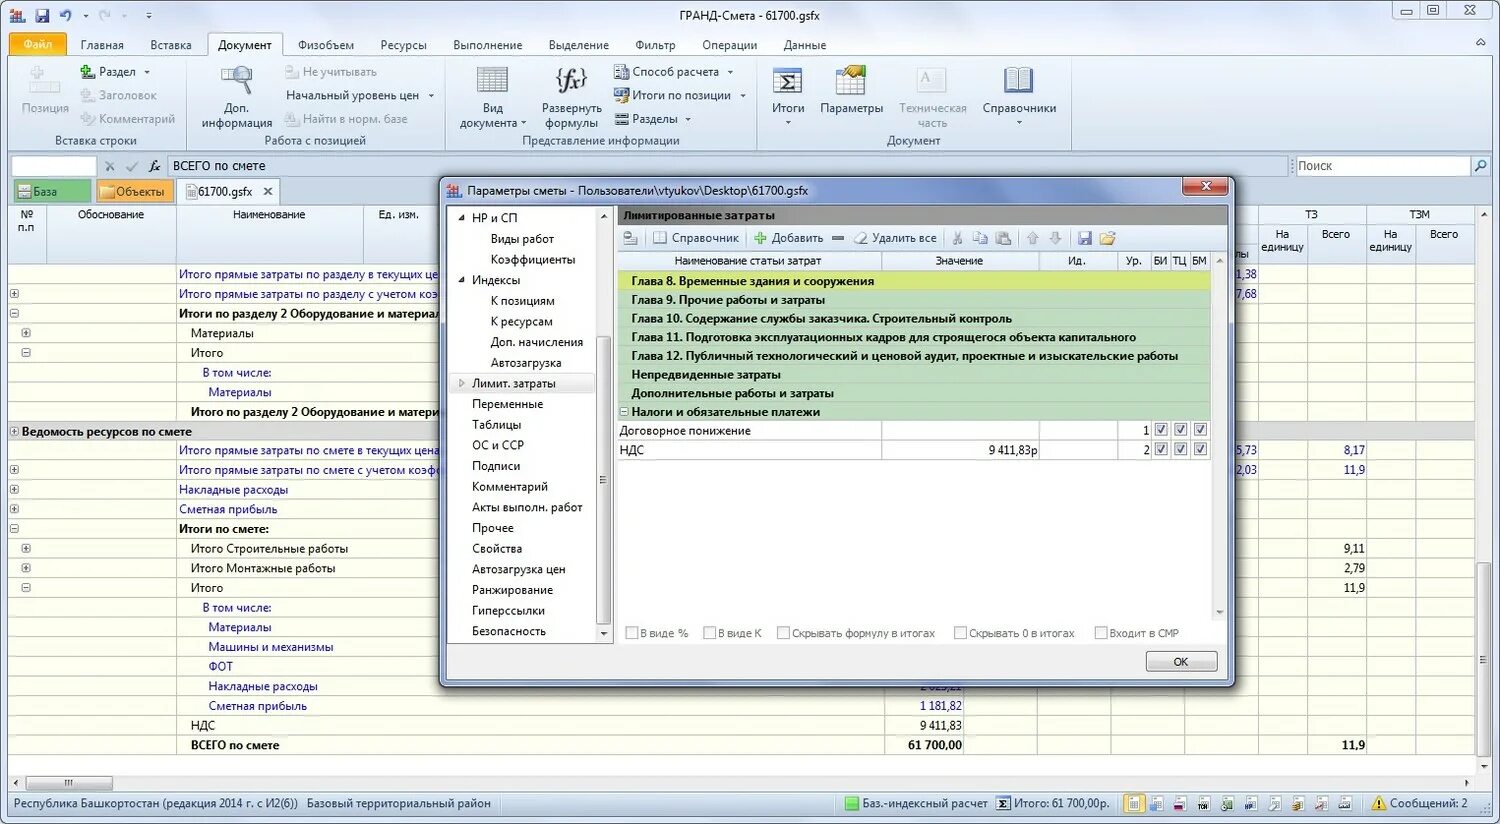Open the Способ расчета dropdown

point(674,72)
